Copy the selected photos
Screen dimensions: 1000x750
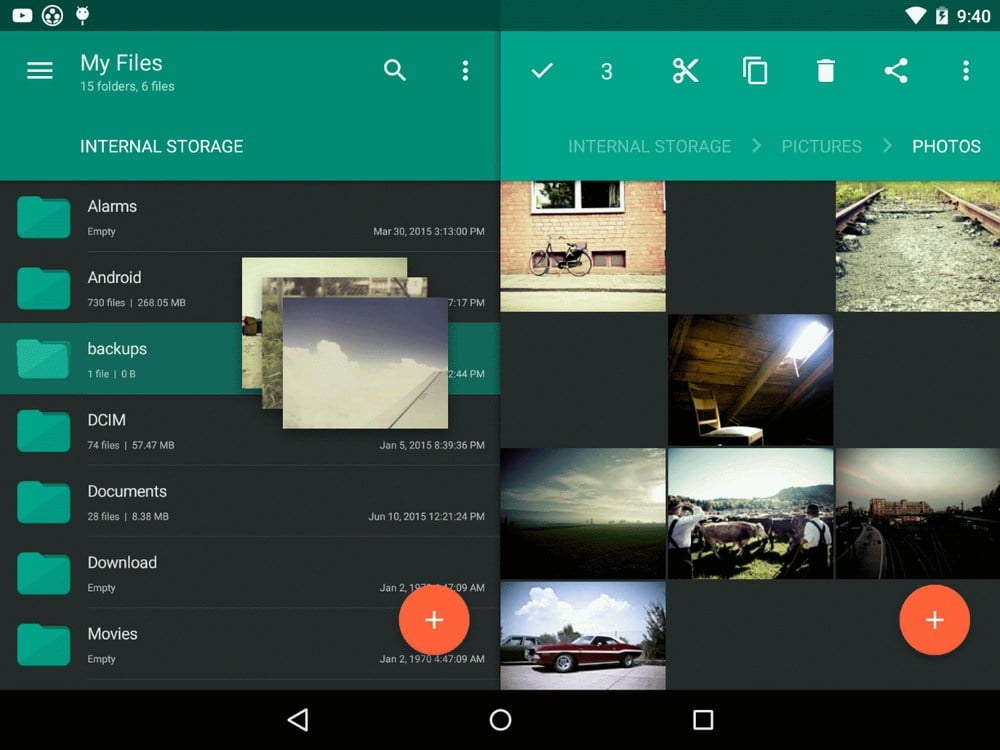tap(755, 71)
